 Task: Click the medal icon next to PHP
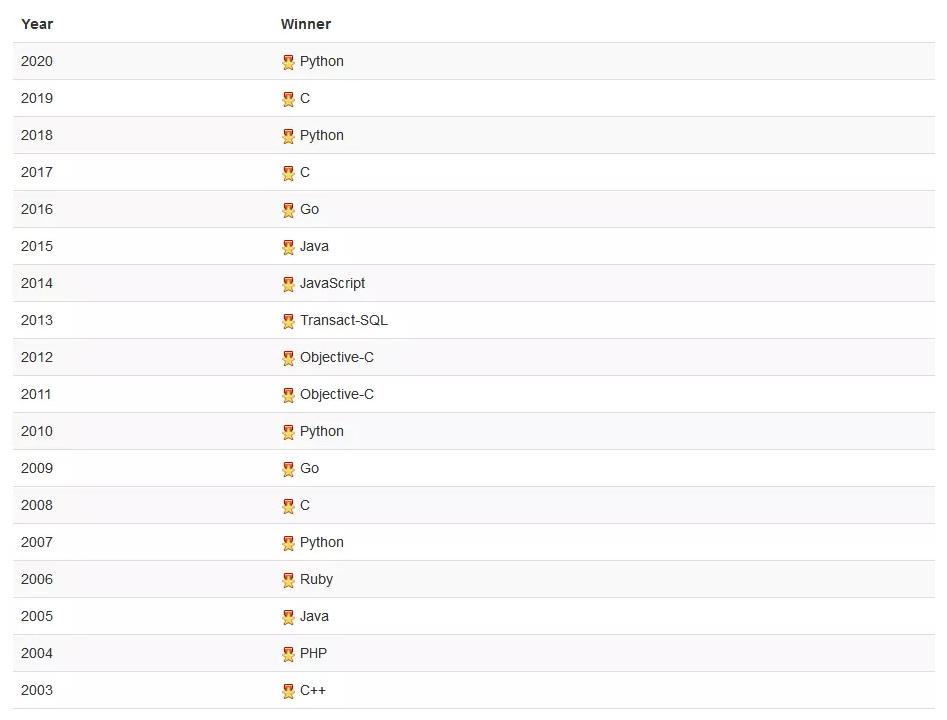pos(288,654)
